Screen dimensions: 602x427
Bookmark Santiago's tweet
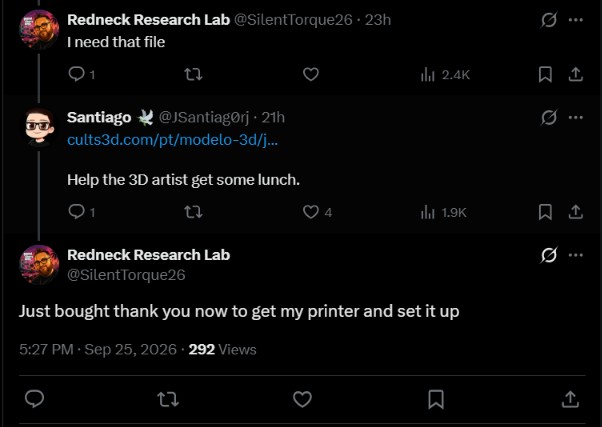545,212
